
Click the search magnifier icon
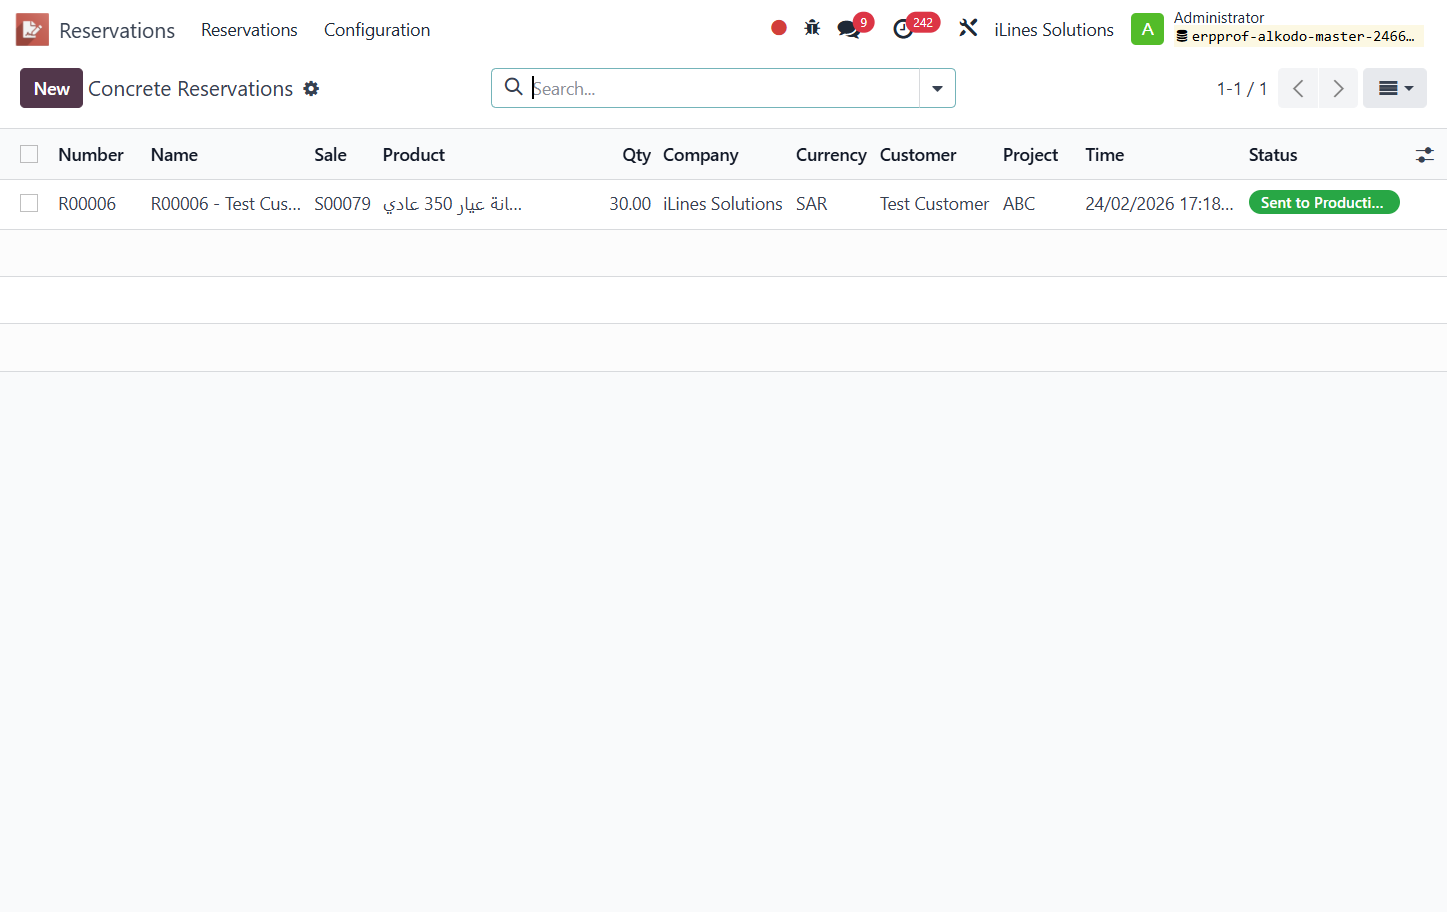[513, 87]
